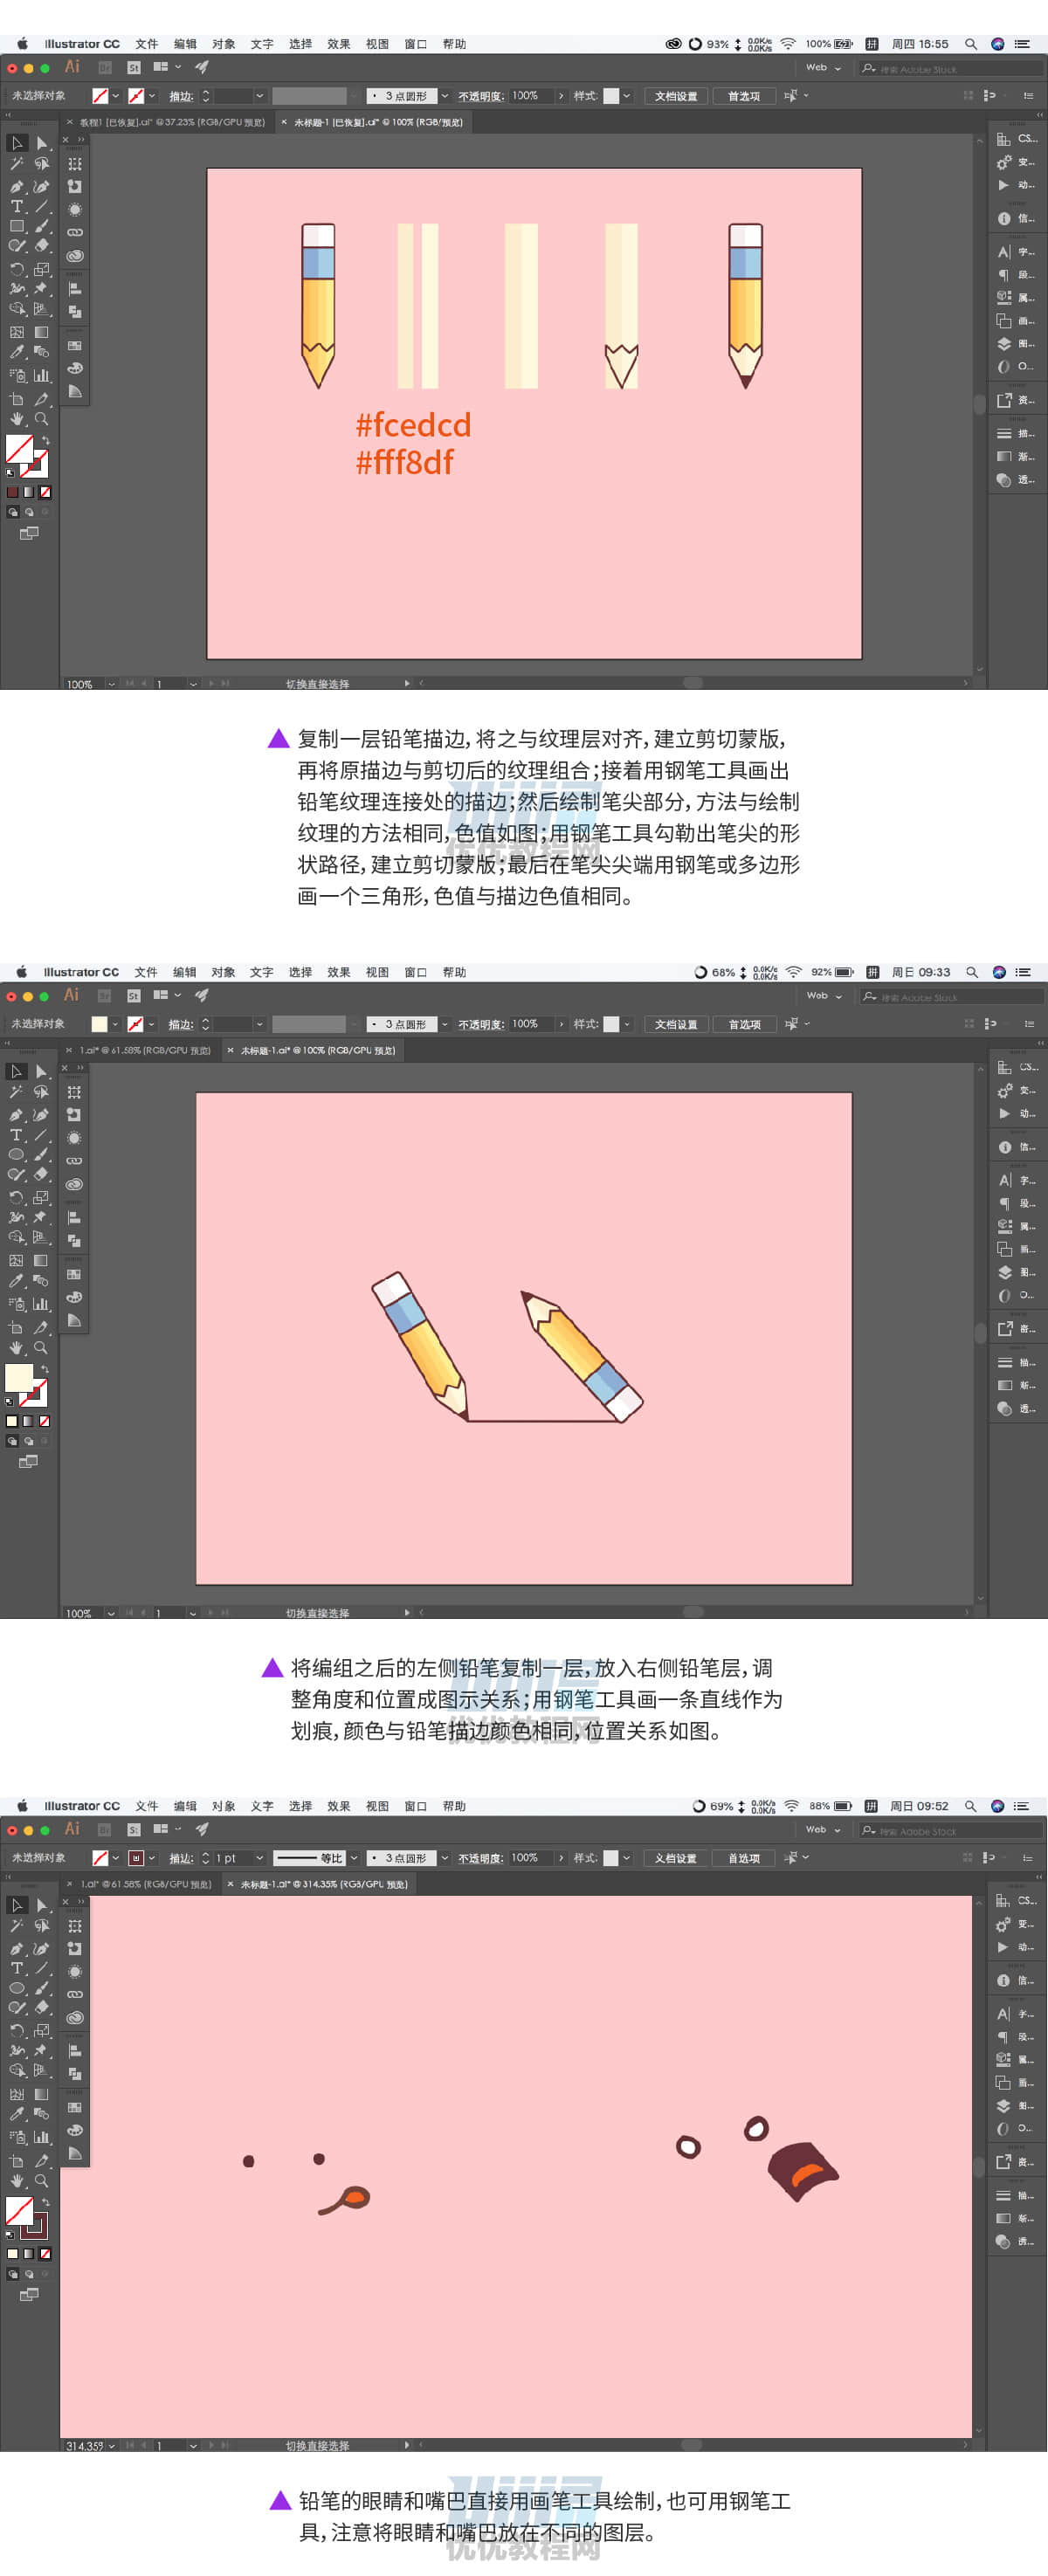Activate the Zoom tool in top screenshot

pos(41,419)
